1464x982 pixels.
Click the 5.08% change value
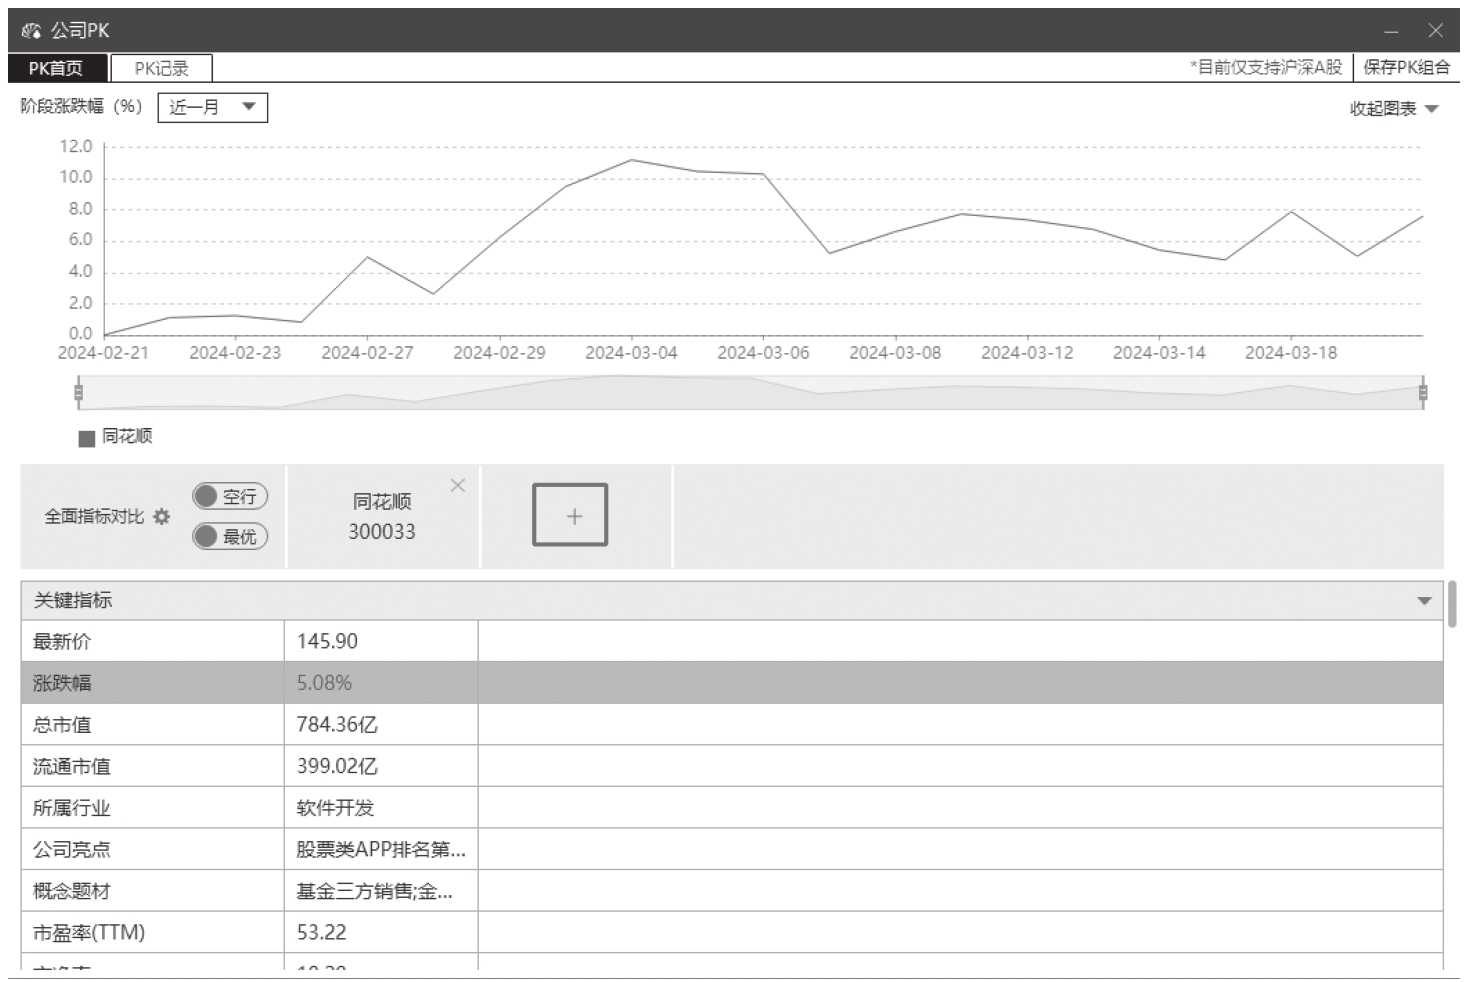[324, 683]
